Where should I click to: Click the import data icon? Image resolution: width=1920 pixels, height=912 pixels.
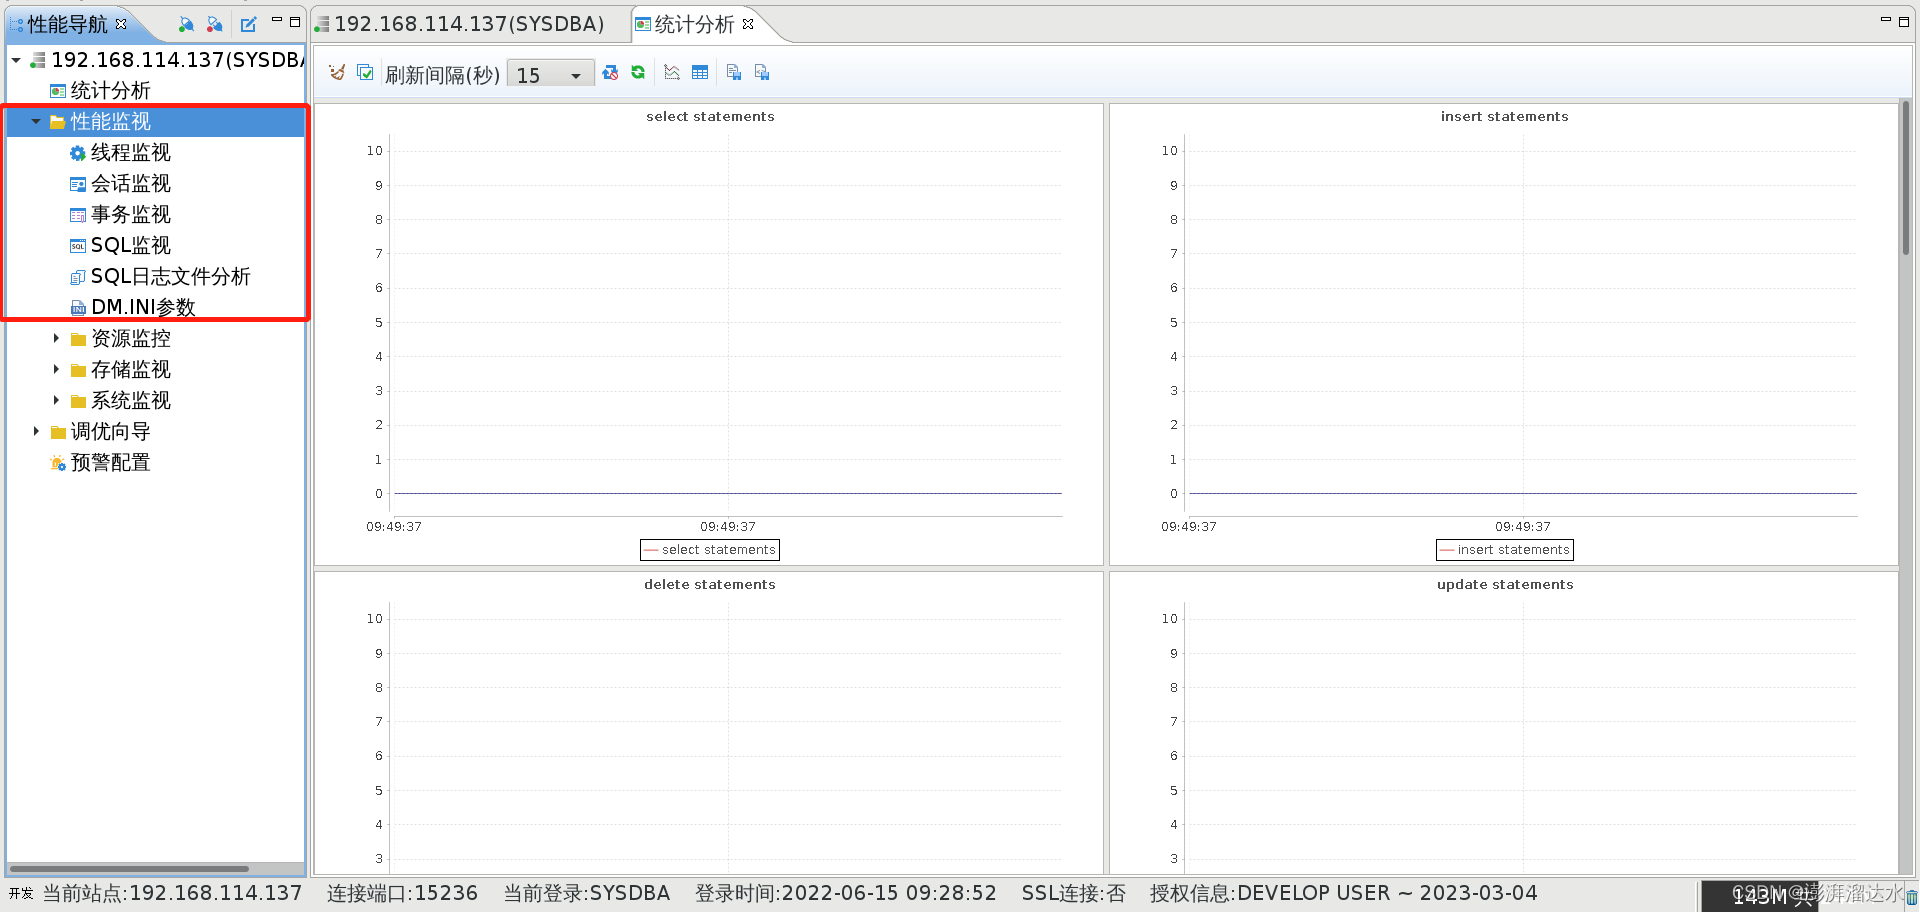[x=762, y=72]
